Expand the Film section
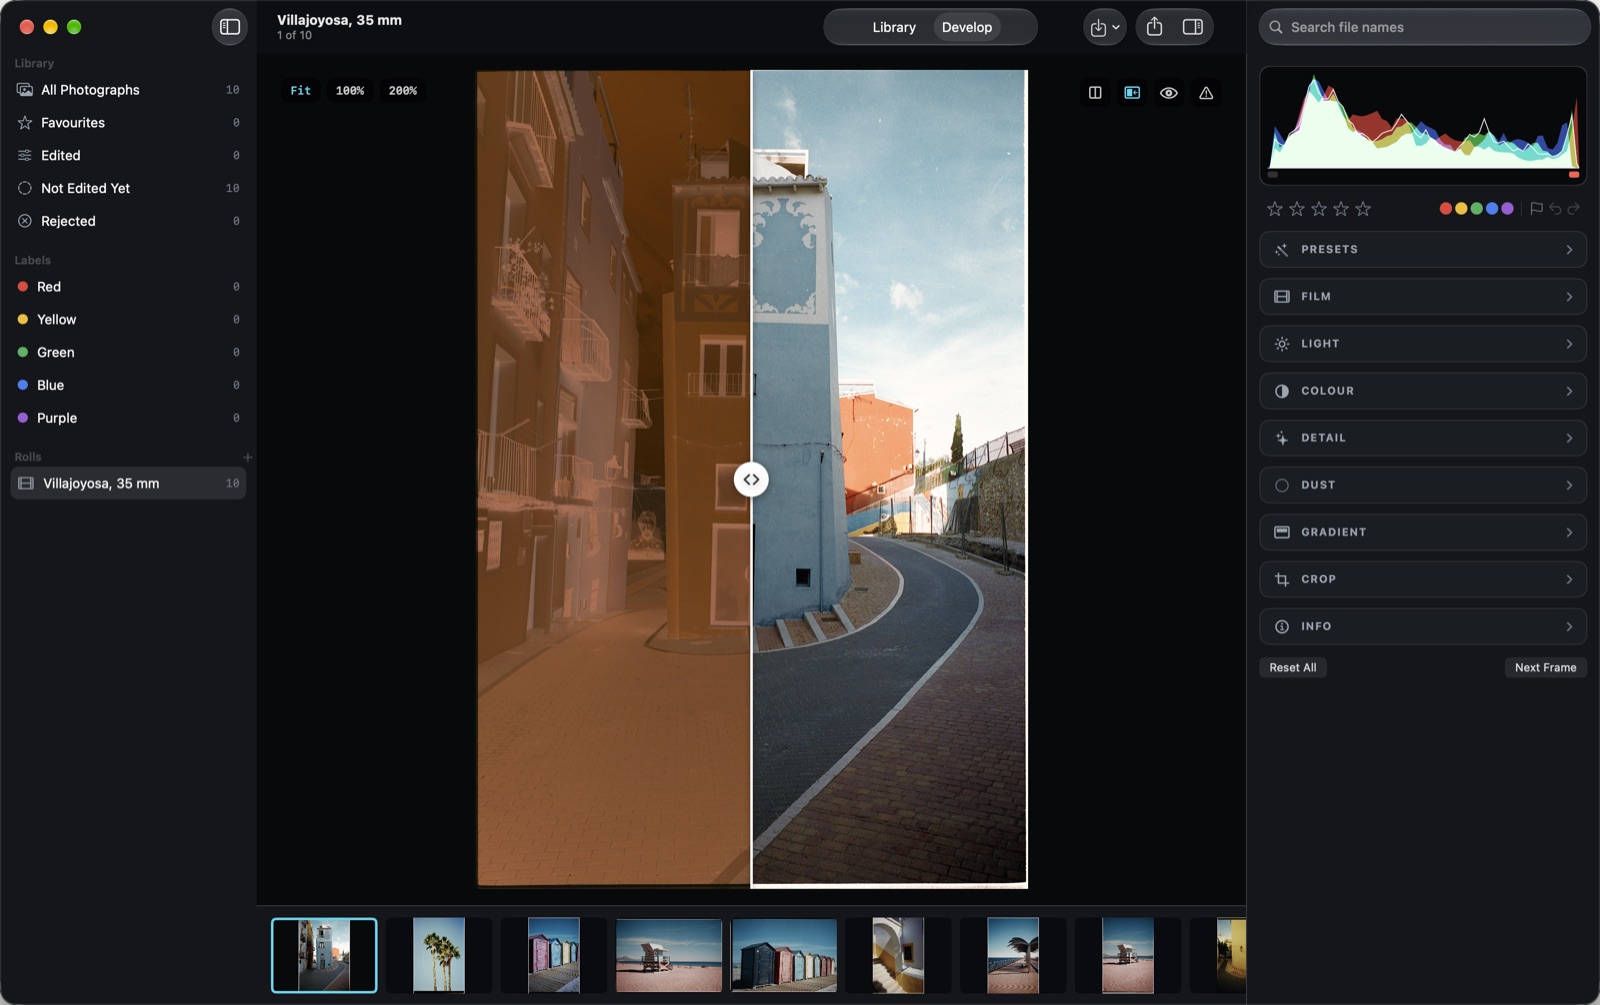This screenshot has height=1005, width=1600. point(1423,297)
